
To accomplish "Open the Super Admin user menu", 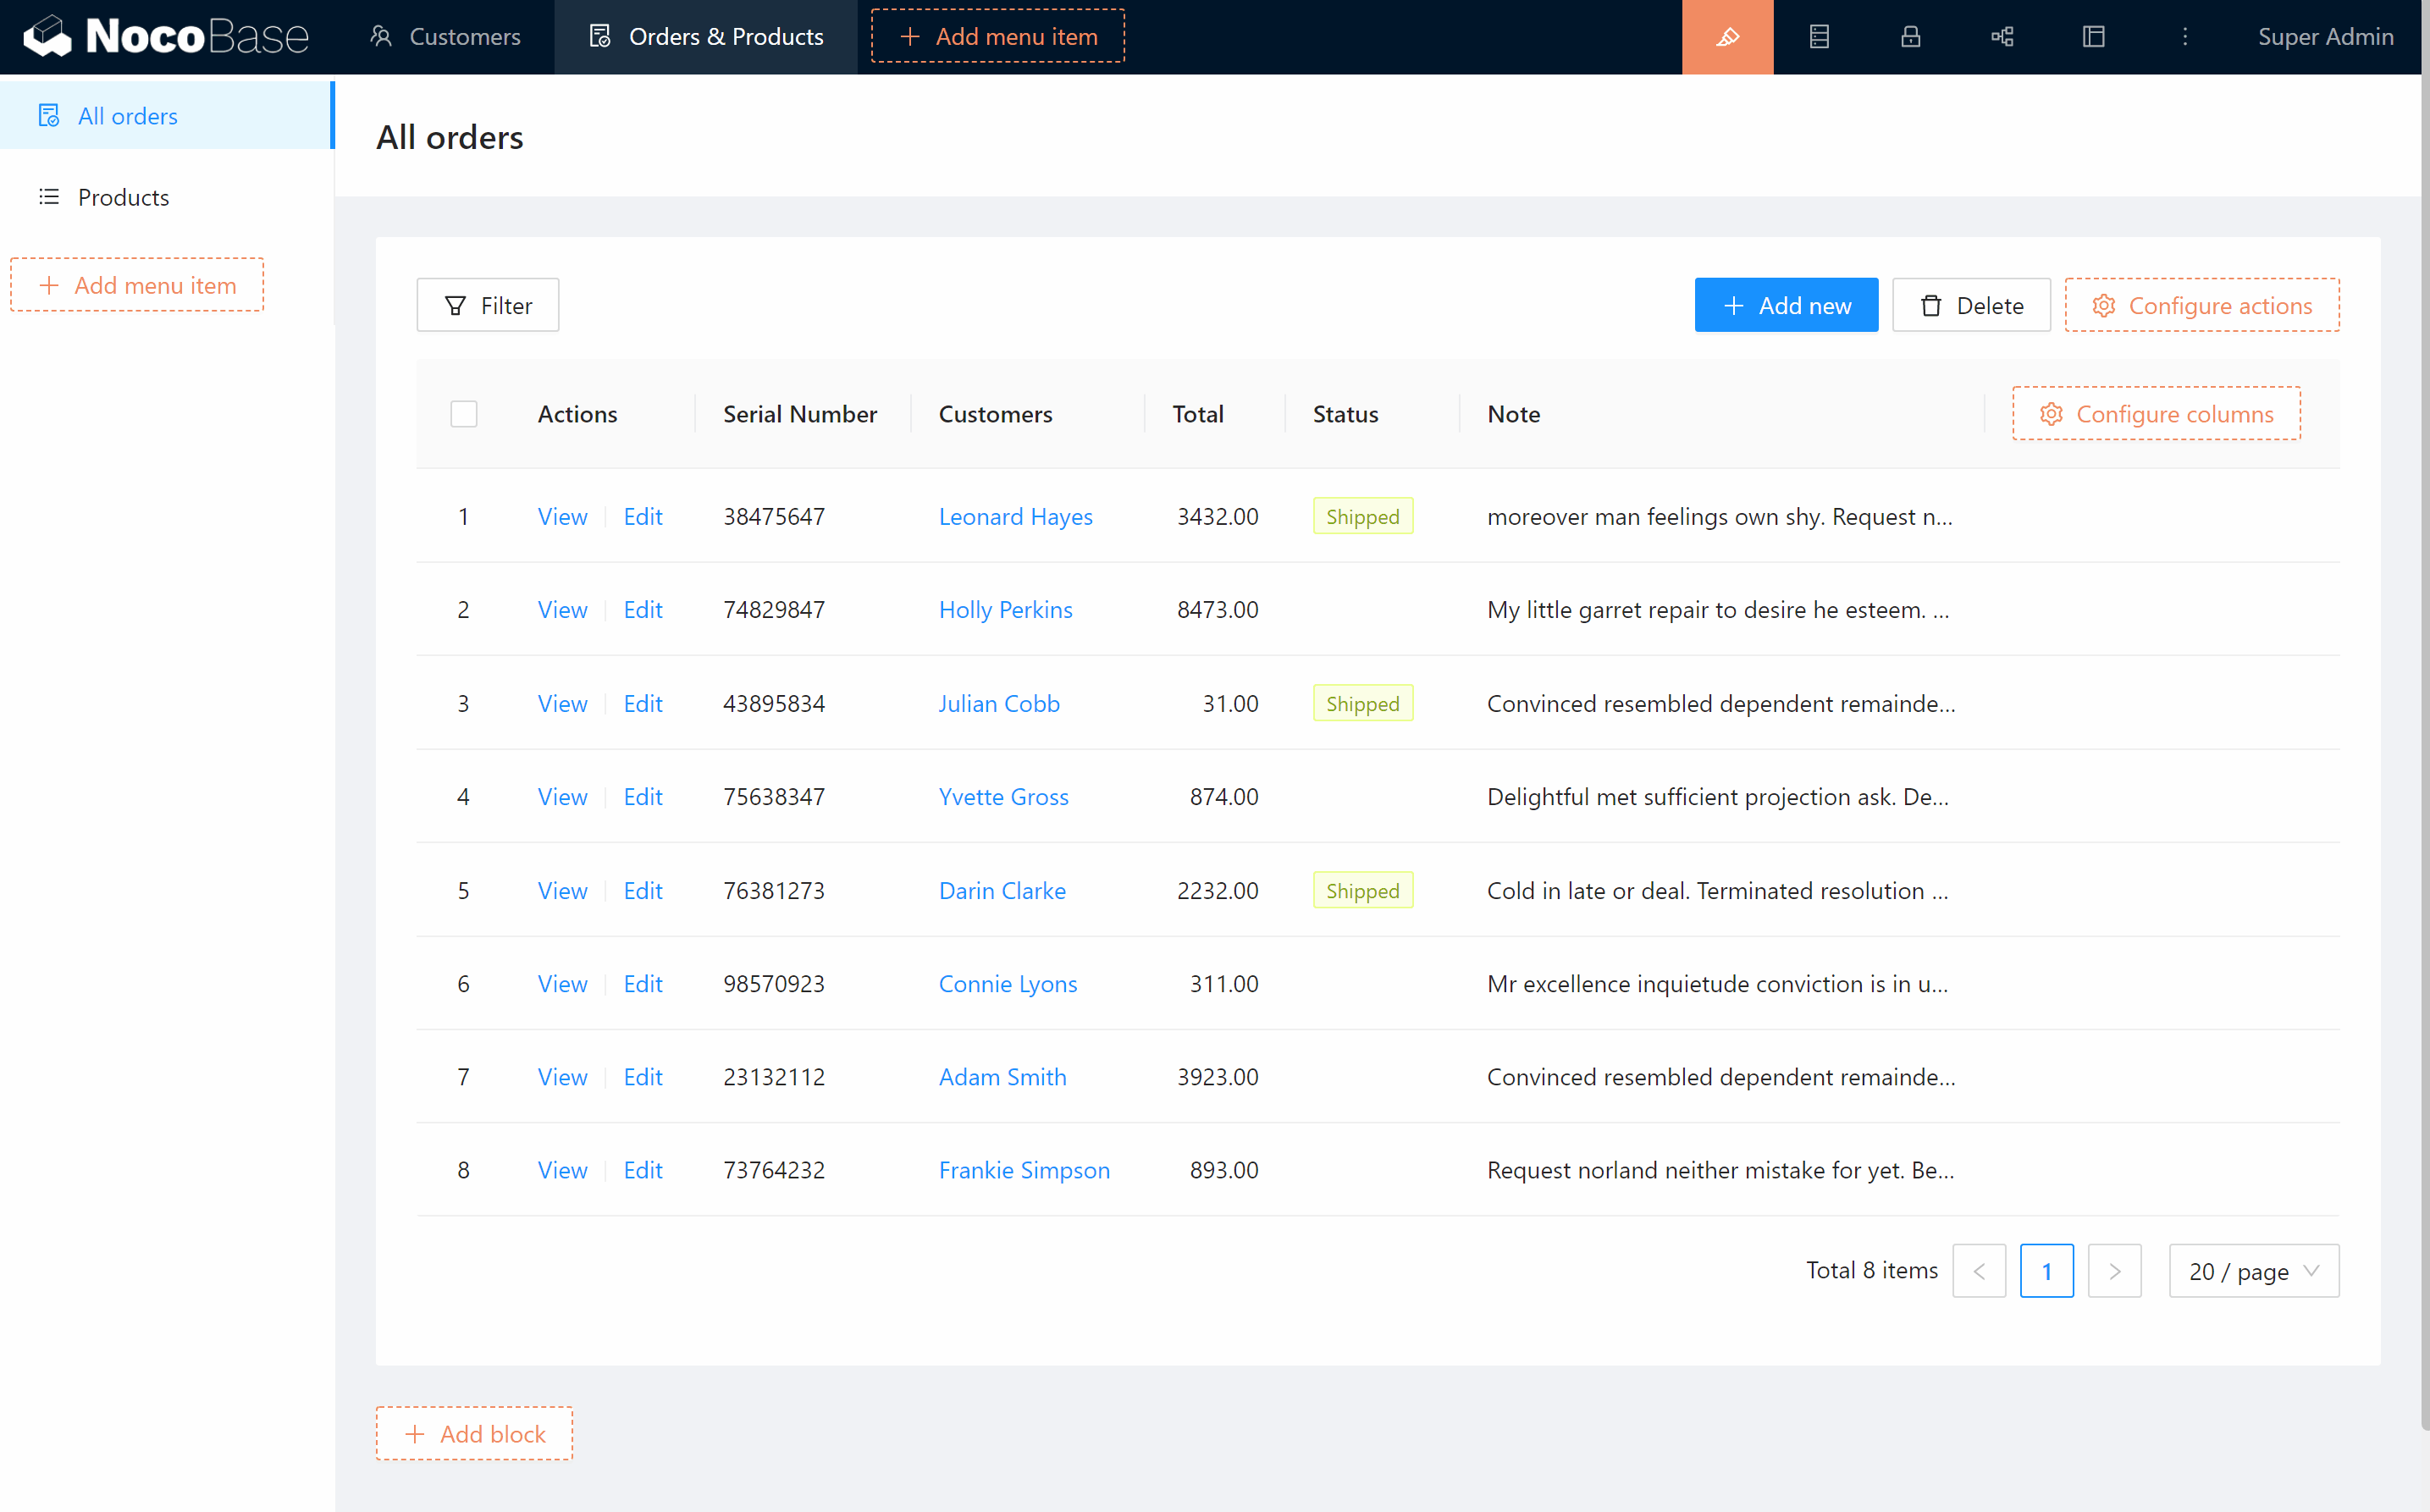I will coord(2325,37).
